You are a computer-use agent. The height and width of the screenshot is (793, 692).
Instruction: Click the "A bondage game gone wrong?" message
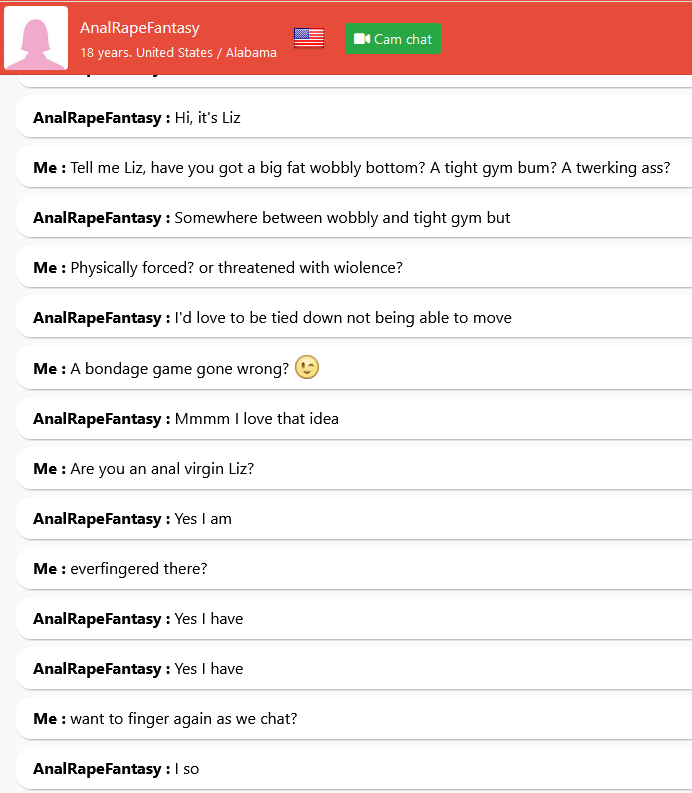[180, 369]
